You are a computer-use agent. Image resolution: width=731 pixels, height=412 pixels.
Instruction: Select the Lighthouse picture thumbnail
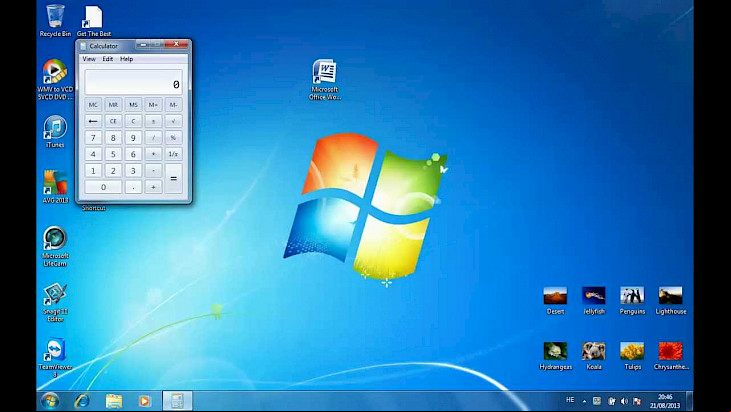point(670,301)
